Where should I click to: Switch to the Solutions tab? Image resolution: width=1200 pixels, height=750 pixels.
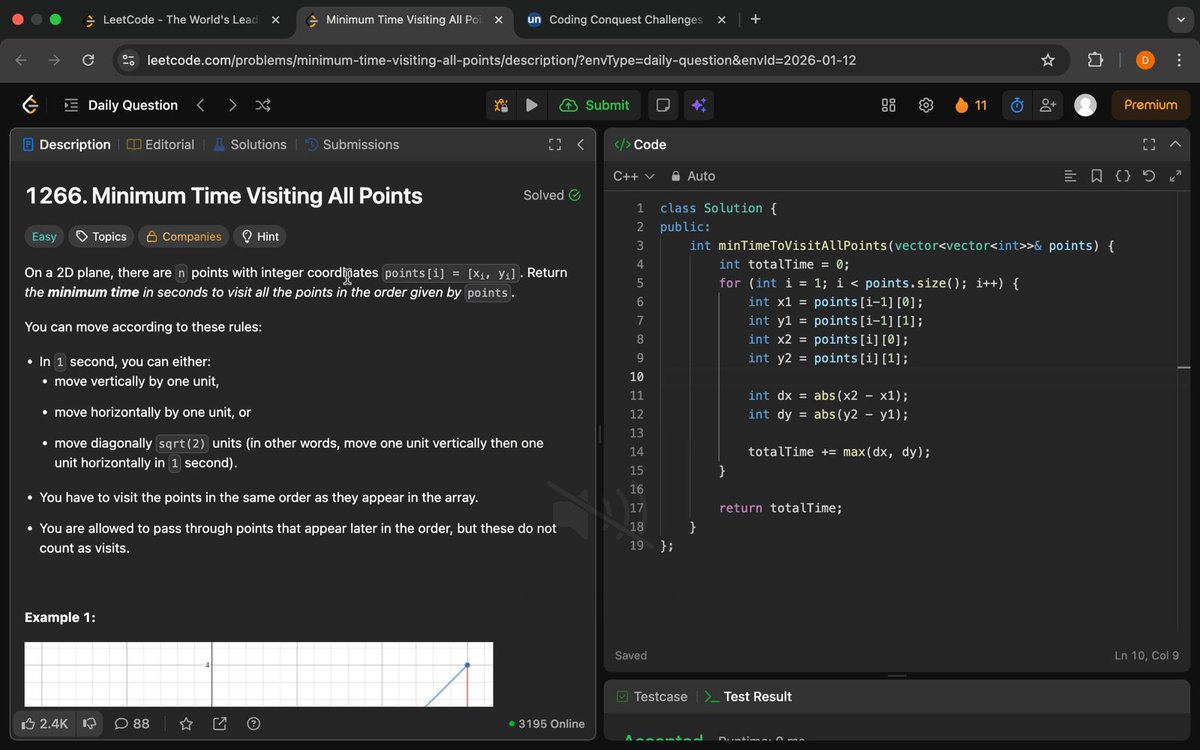[x=250, y=145]
